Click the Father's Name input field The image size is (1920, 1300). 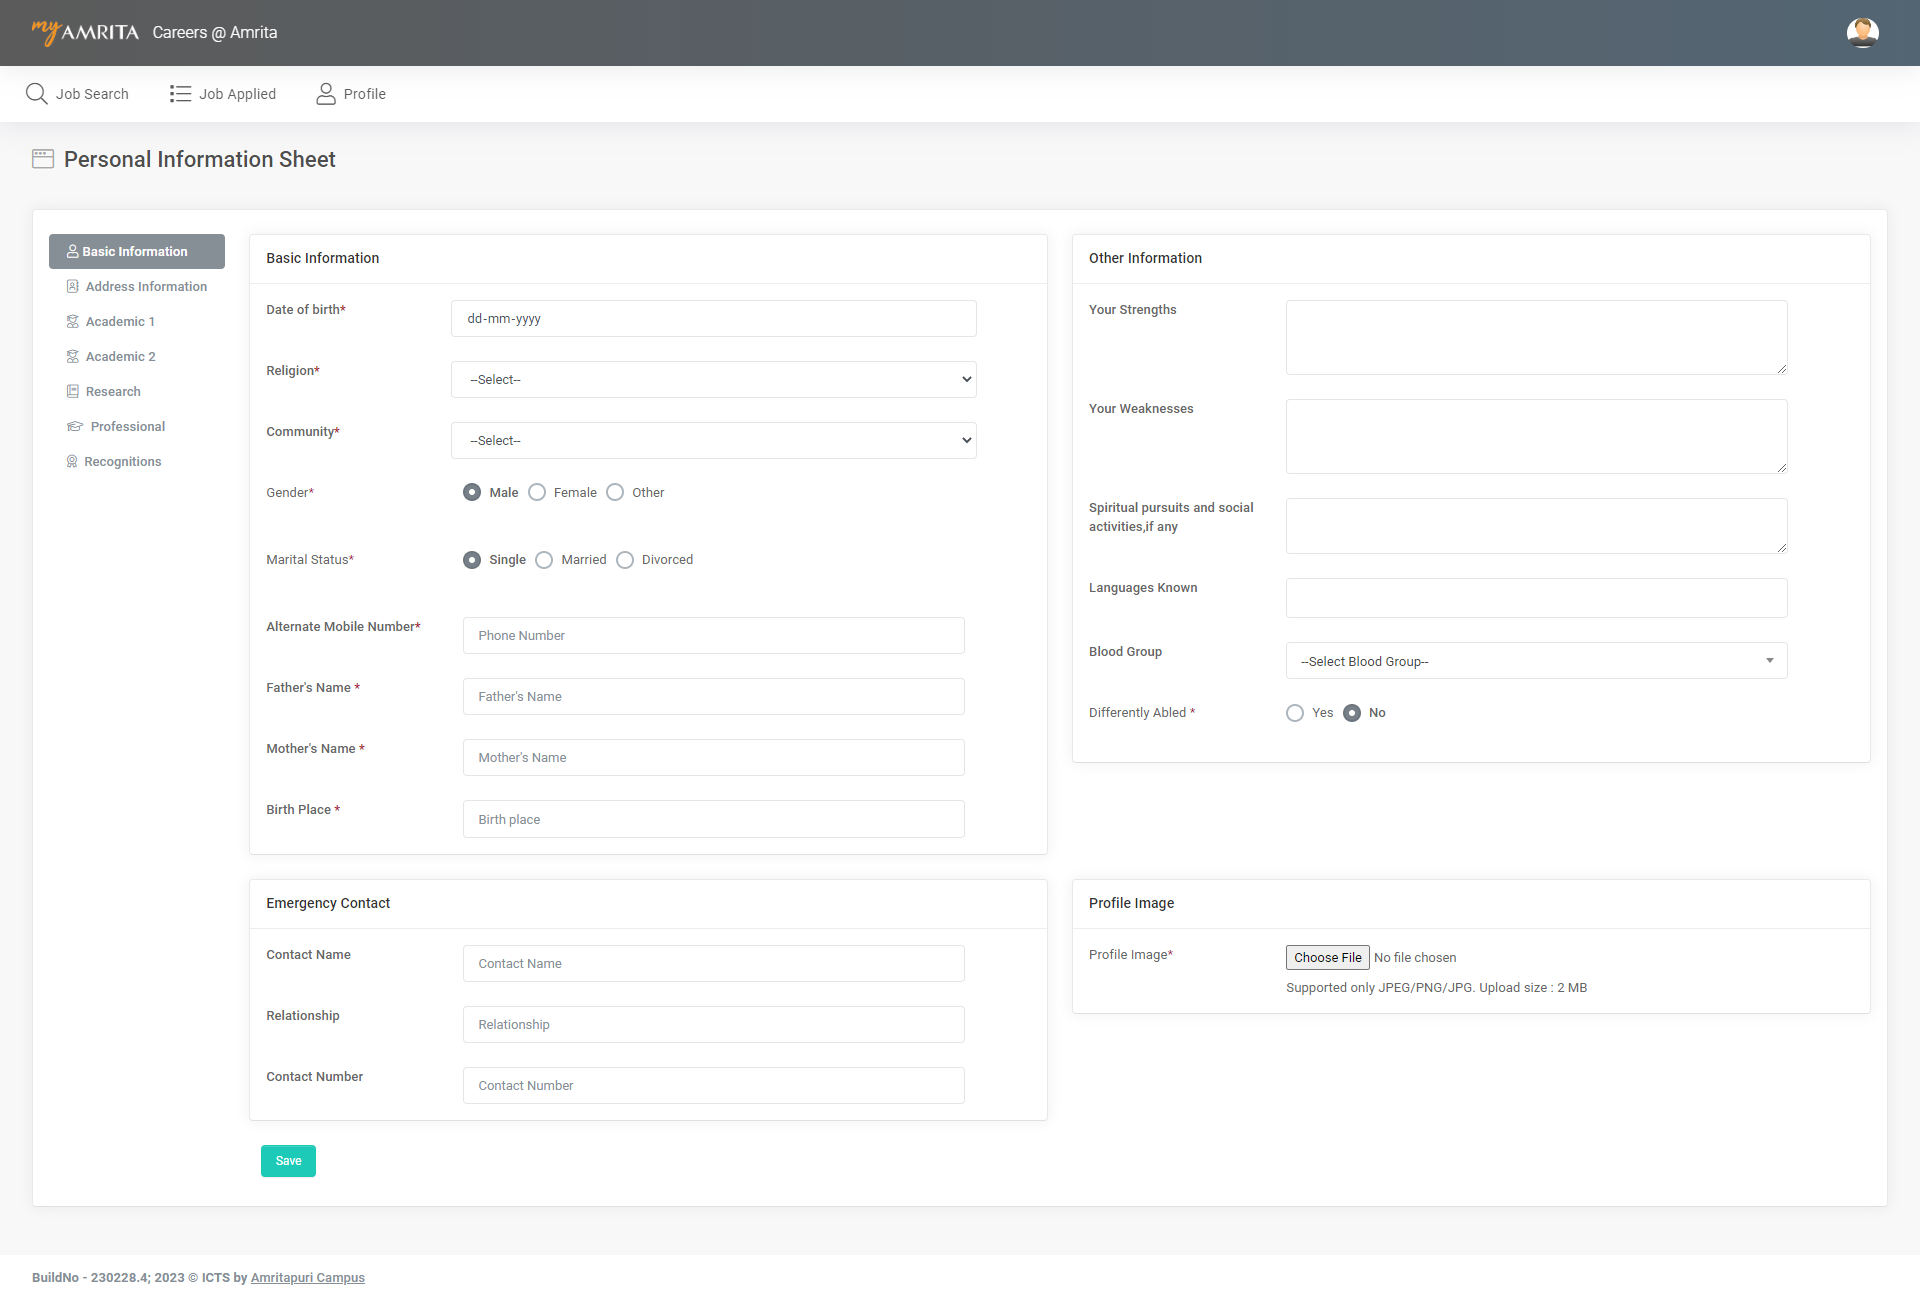pyautogui.click(x=713, y=697)
